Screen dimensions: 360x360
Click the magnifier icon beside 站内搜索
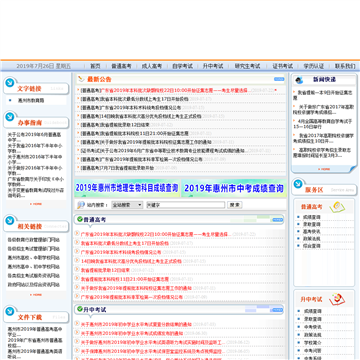pos(81,205)
